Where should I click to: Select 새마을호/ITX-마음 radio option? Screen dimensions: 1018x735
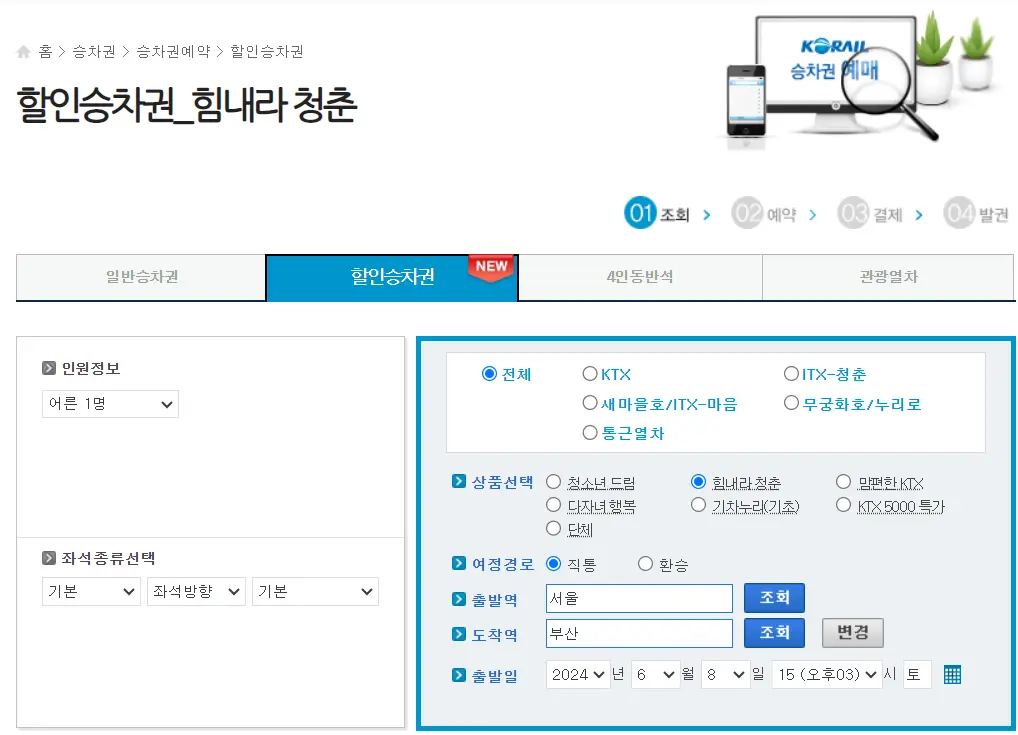coord(590,403)
